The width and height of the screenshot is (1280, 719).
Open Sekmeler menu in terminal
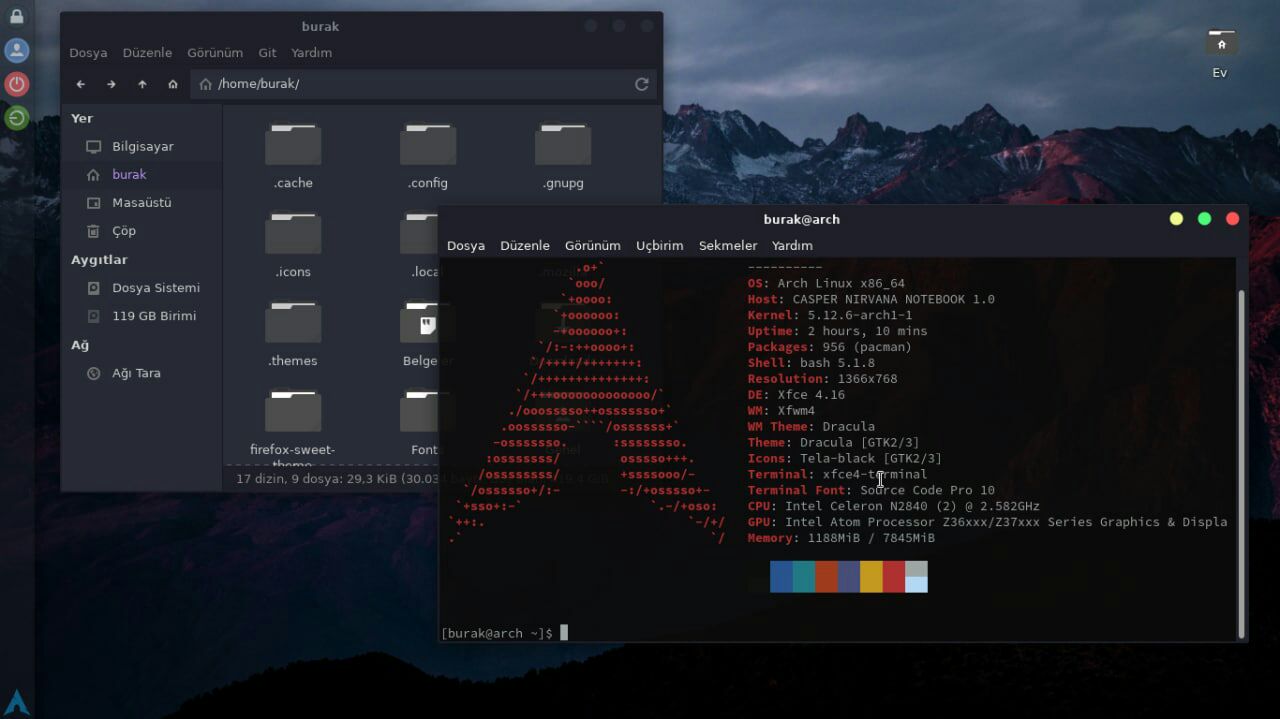pos(728,245)
